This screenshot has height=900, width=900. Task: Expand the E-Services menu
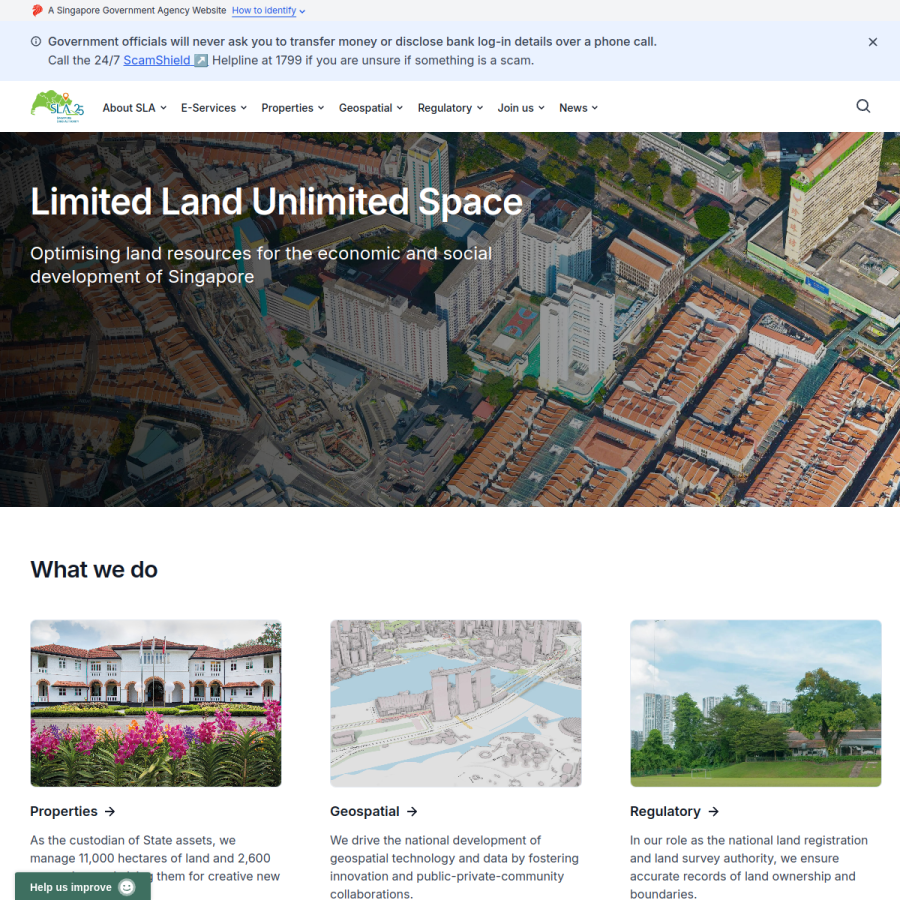click(214, 107)
